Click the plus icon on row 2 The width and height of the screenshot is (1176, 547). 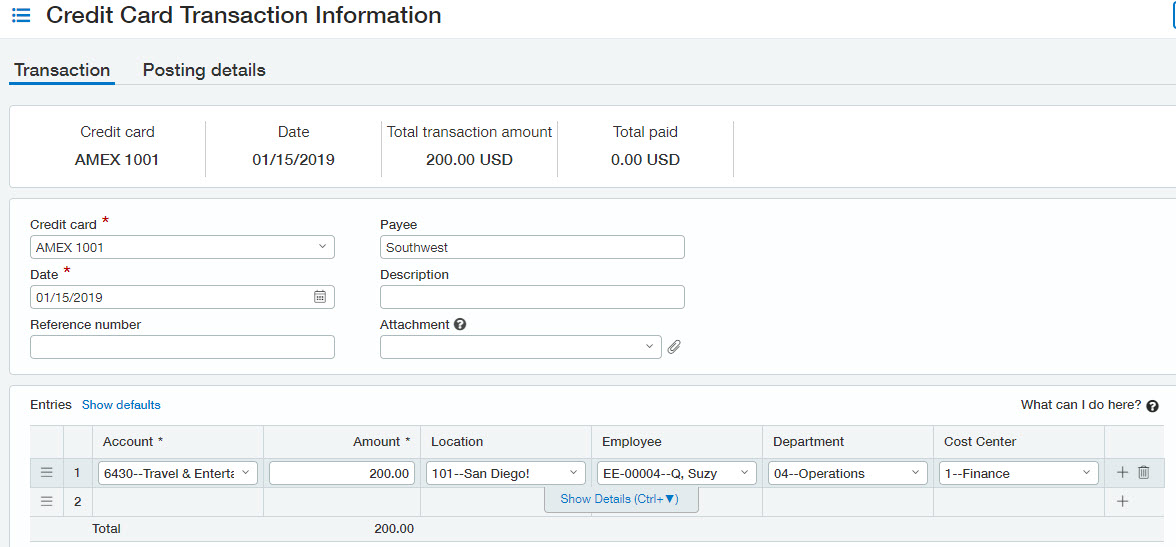(1122, 502)
